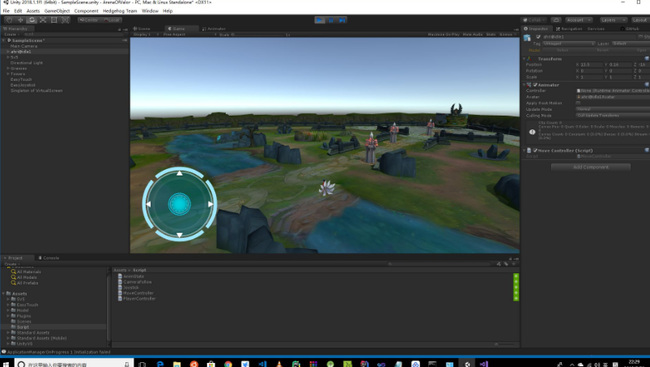Select the Hand tool in toolbar
The height and width of the screenshot is (367, 650).
(x=9, y=20)
